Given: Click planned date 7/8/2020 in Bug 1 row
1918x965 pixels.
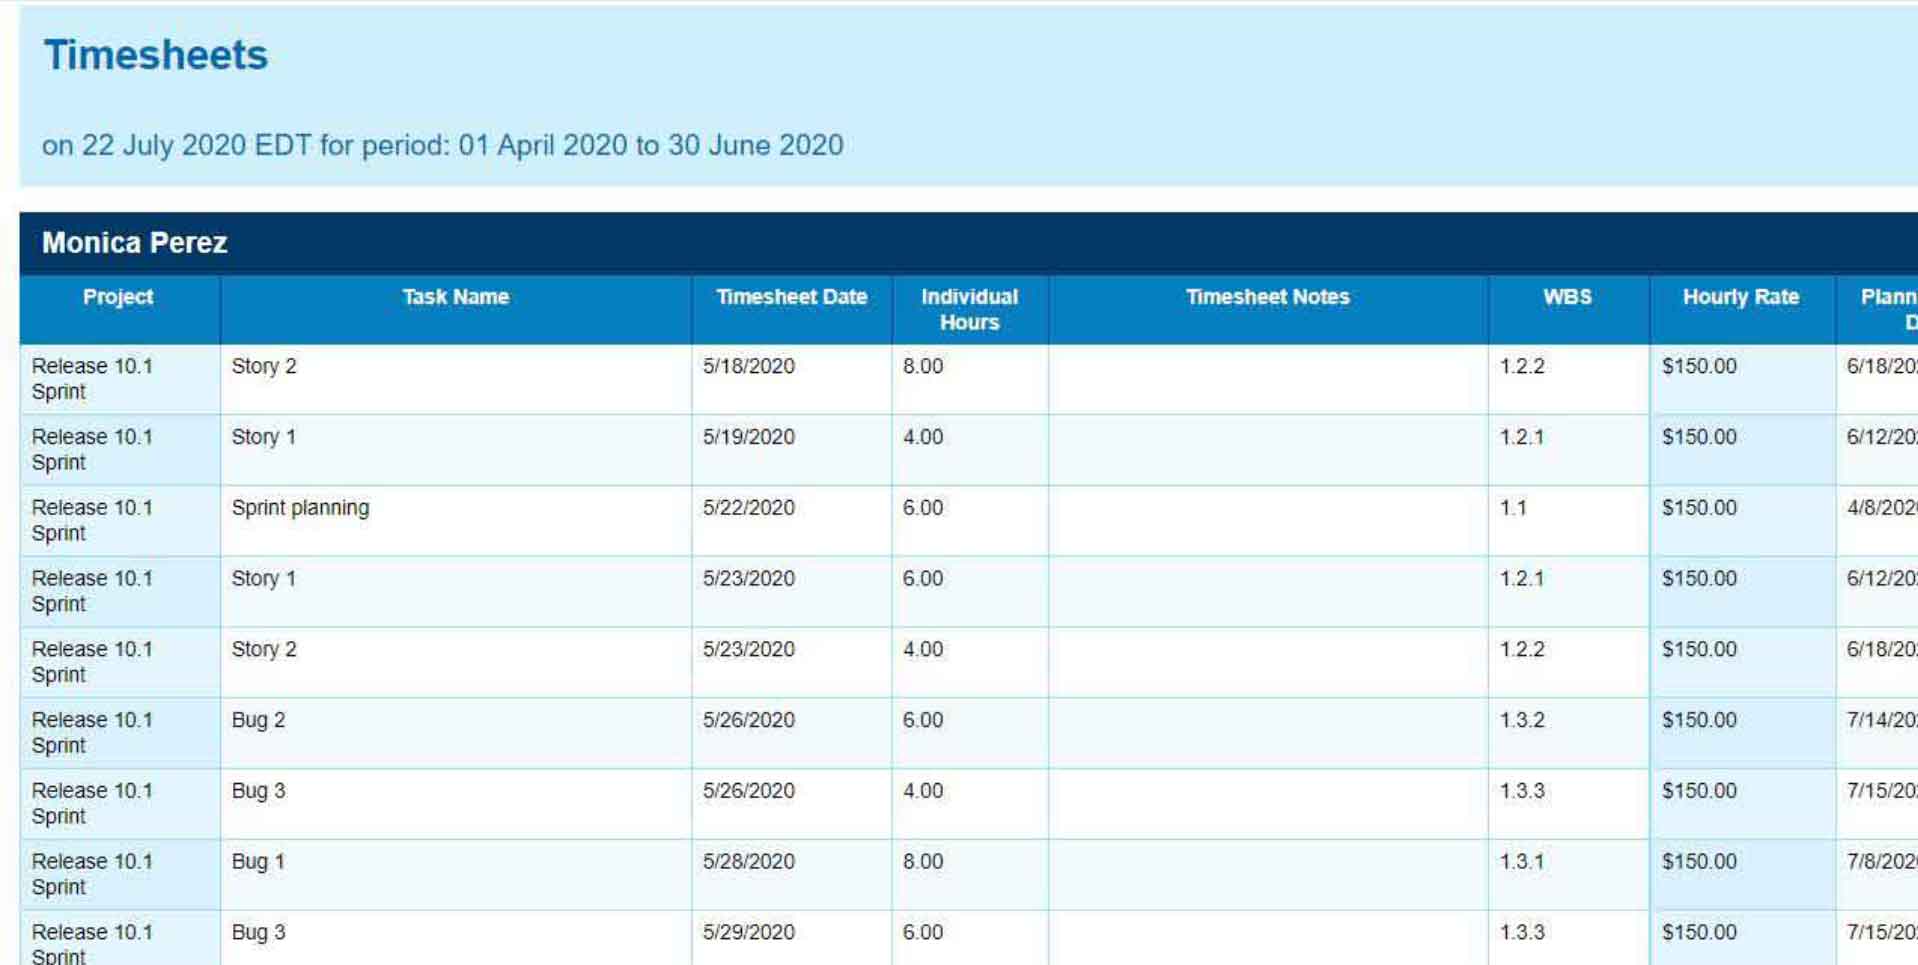Looking at the screenshot, I should [x=1882, y=862].
